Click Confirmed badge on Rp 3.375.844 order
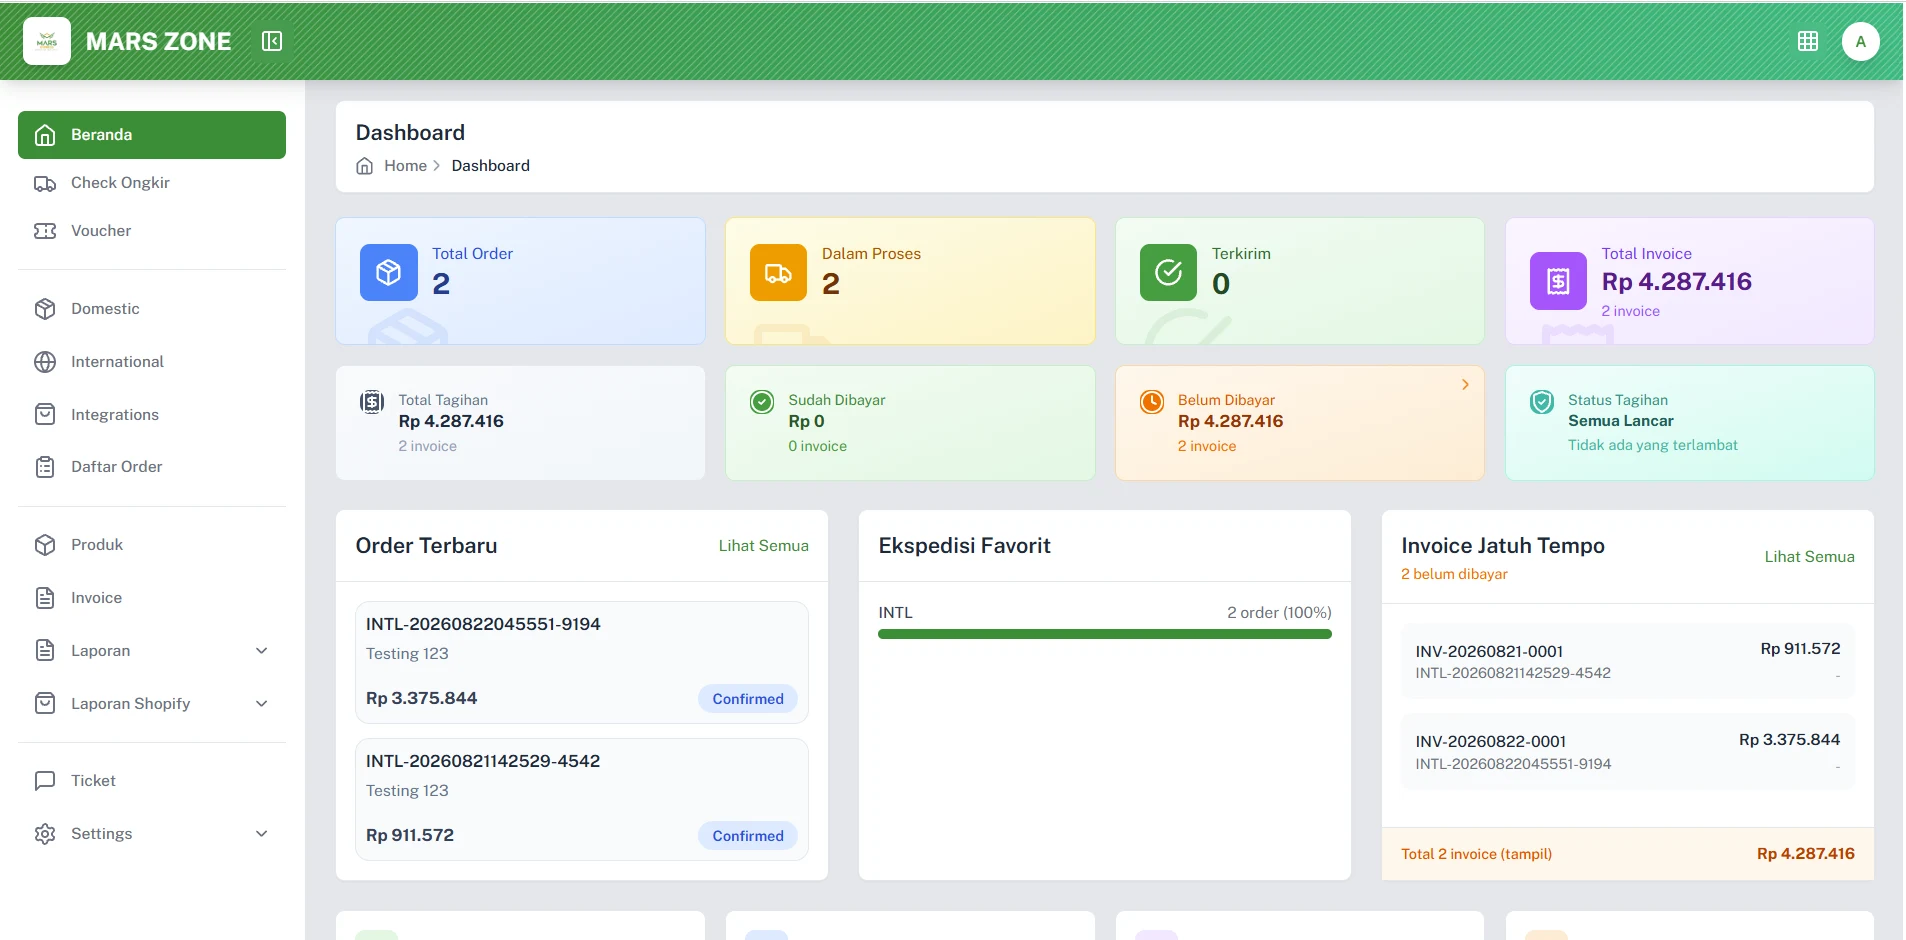This screenshot has width=1906, height=940. (x=748, y=699)
